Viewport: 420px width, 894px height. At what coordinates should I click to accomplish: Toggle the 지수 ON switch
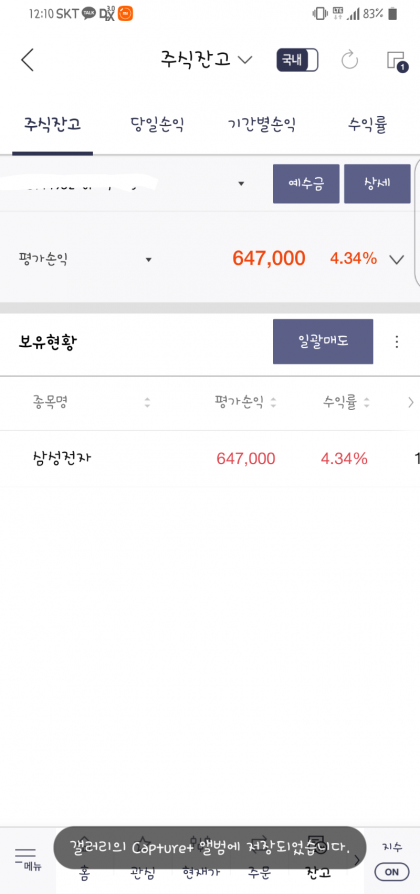tap(392, 871)
